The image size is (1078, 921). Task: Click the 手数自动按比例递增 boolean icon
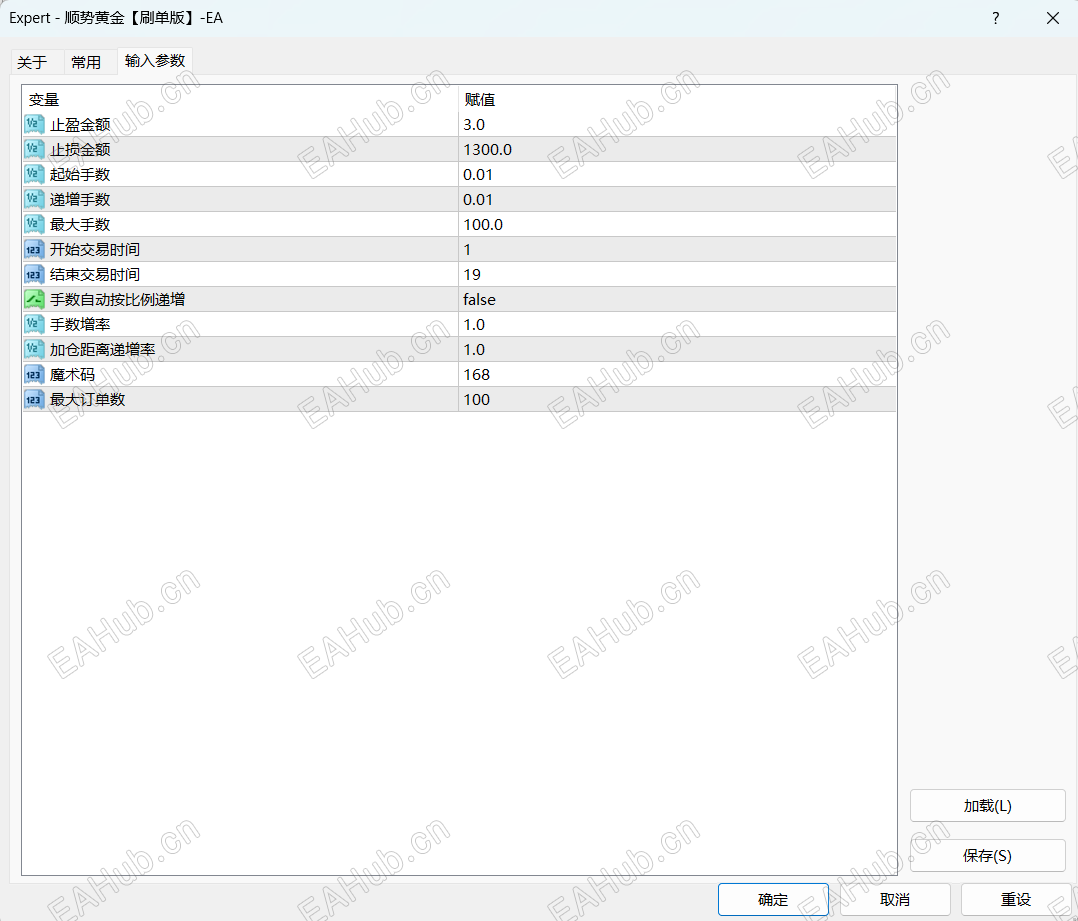click(x=32, y=299)
